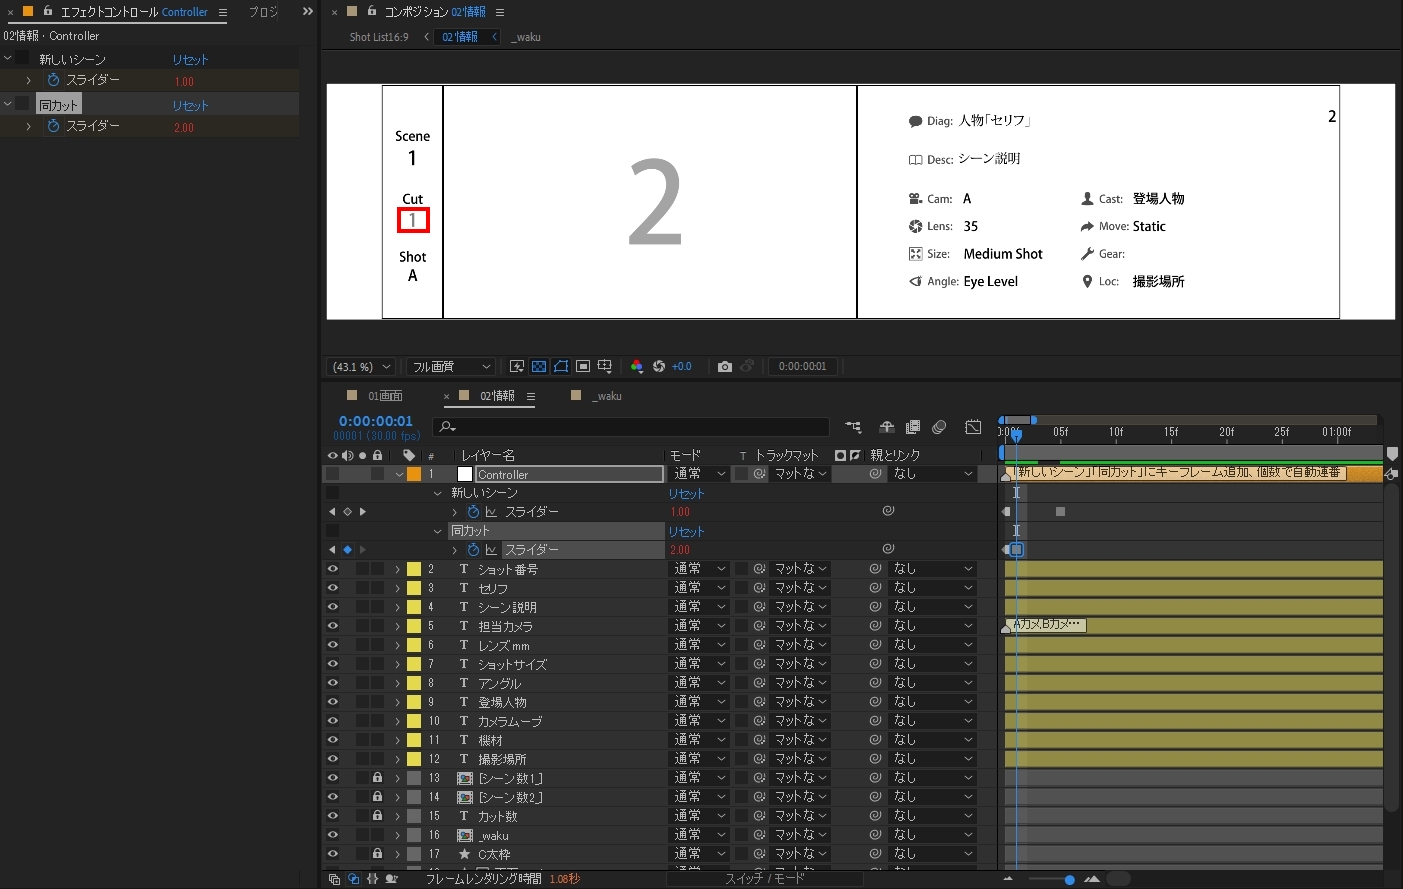Image resolution: width=1403 pixels, height=889 pixels.
Task: Click the shy layers switch icon
Action: [886, 428]
